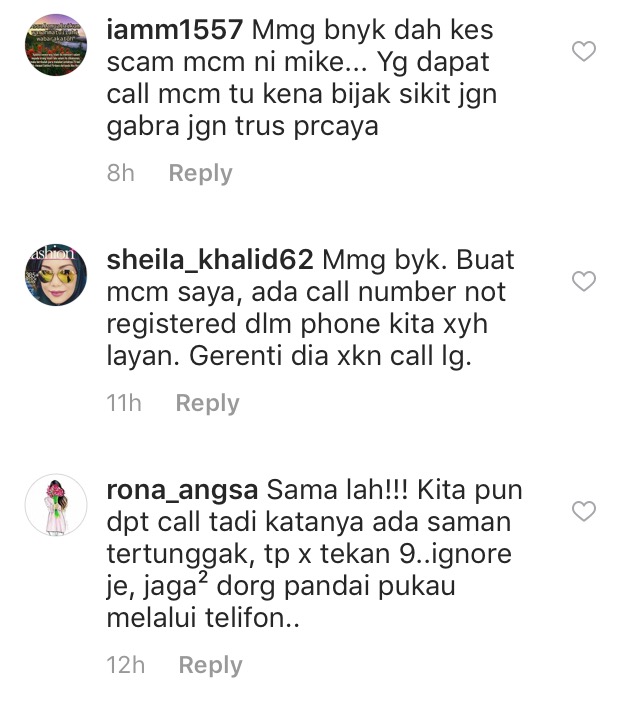Select the 8h timestamp
The height and width of the screenshot is (714, 640).
[x=121, y=173]
